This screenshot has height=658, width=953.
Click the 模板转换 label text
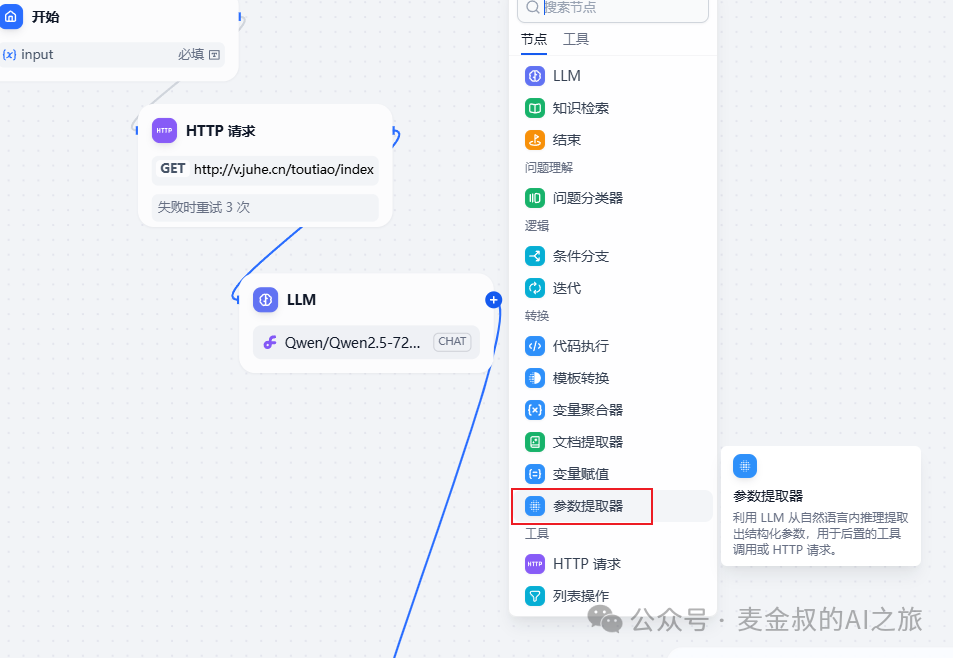pyautogui.click(x=581, y=379)
